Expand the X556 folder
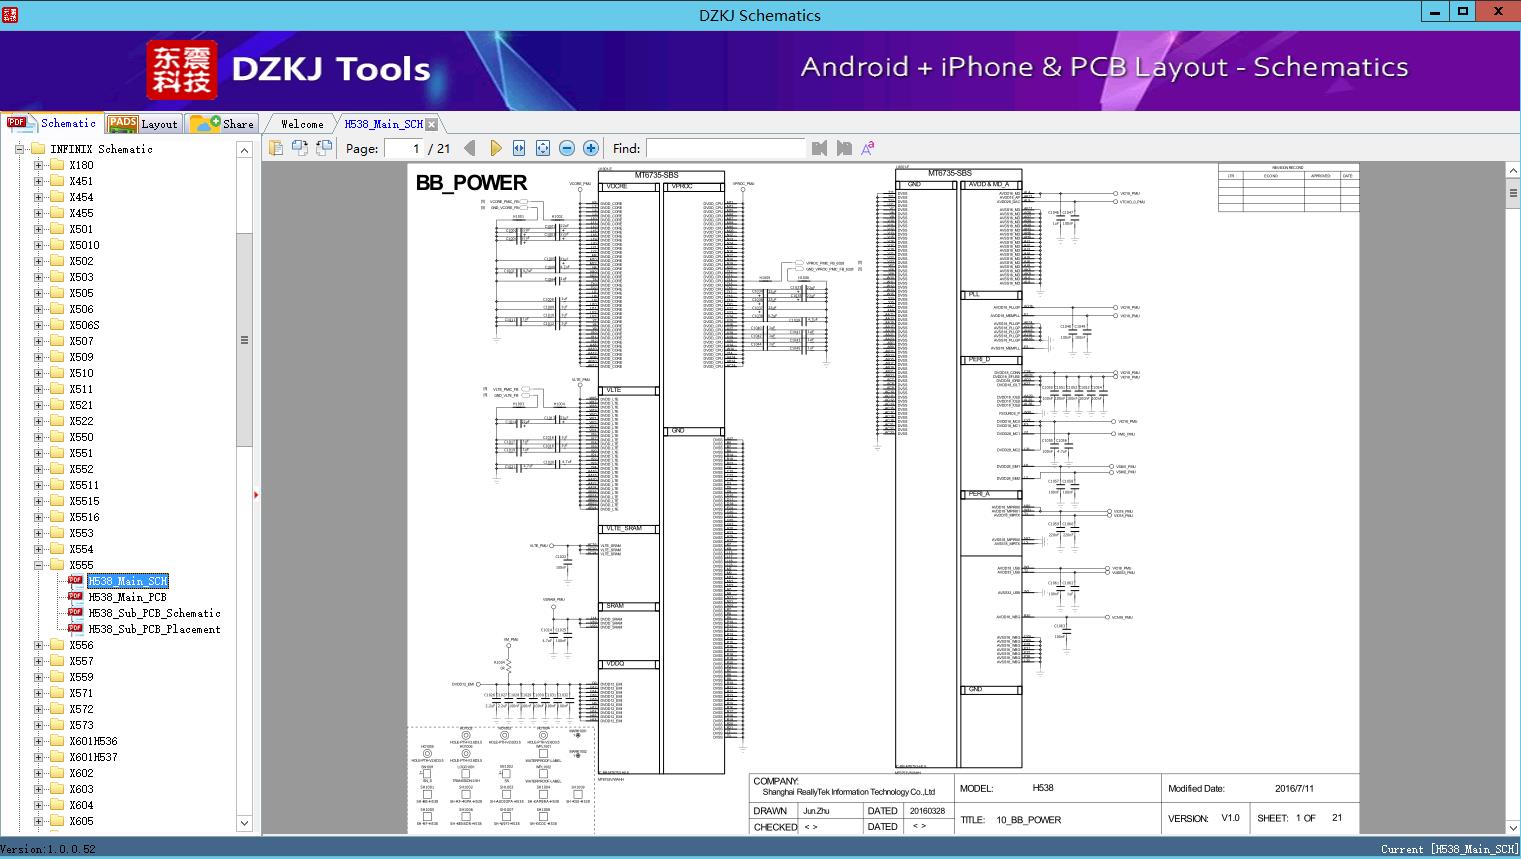This screenshot has height=859, width=1521. 38,645
